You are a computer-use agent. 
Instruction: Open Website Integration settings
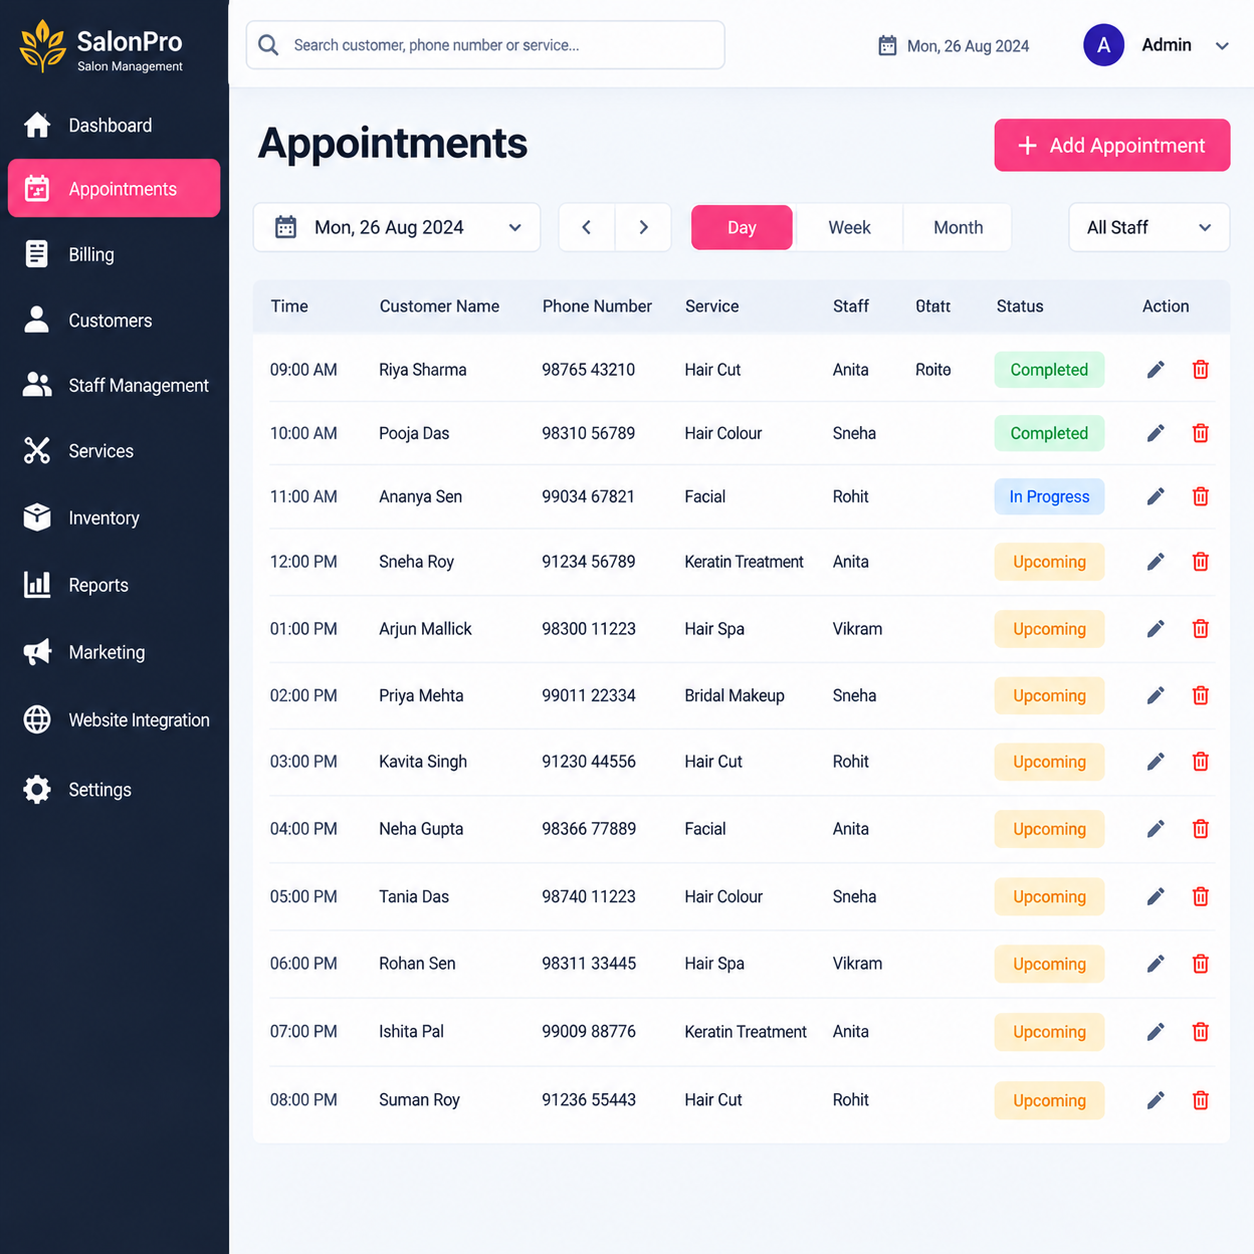[x=114, y=720]
